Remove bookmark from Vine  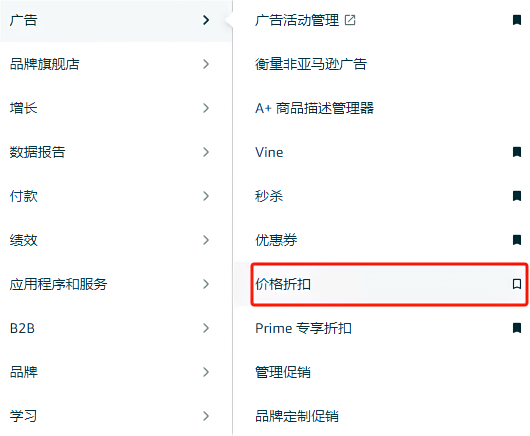click(516, 152)
